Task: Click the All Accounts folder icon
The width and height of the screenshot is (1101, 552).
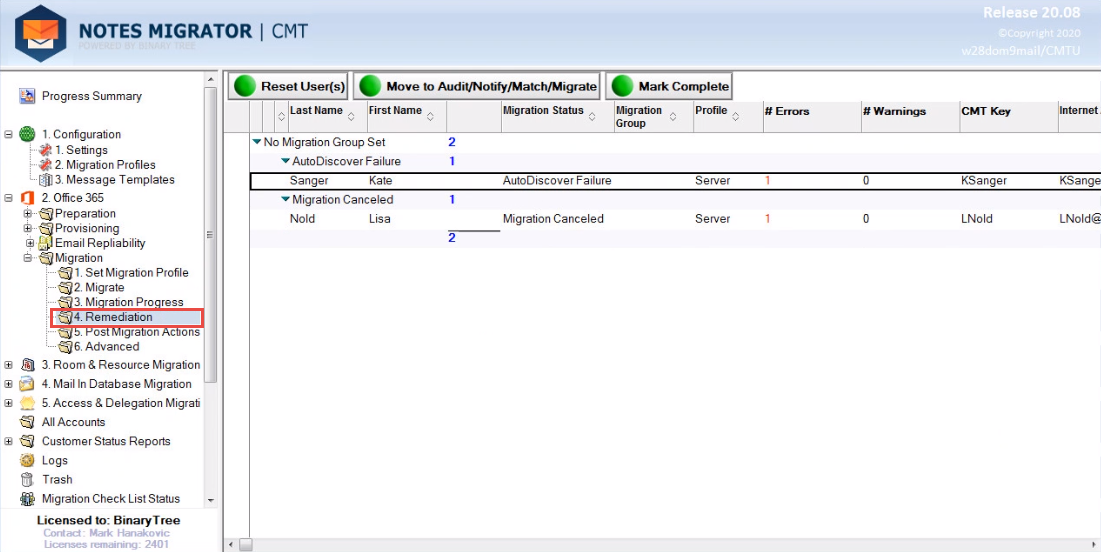Action: pos(27,422)
